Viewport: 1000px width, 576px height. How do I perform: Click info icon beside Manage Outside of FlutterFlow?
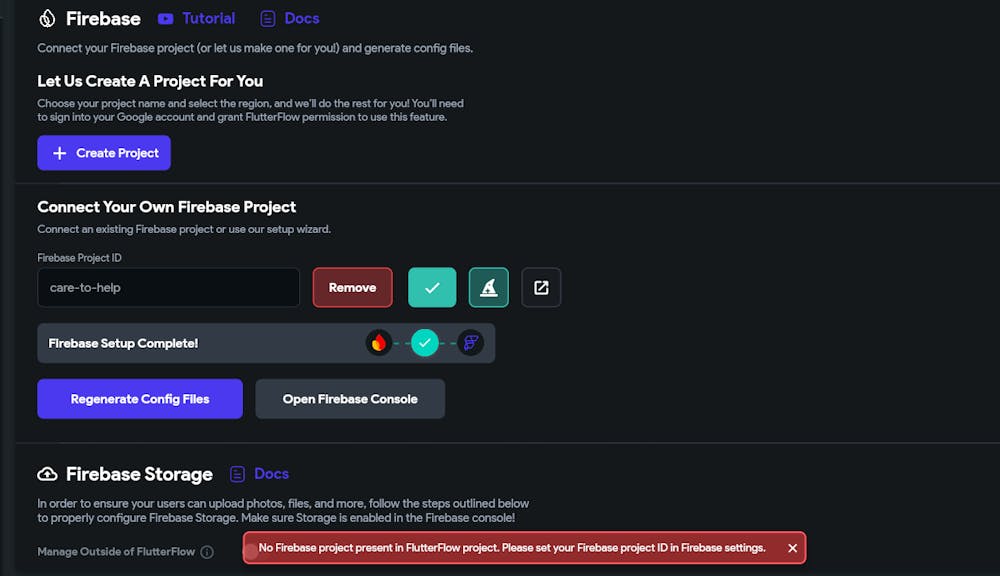[x=207, y=552]
